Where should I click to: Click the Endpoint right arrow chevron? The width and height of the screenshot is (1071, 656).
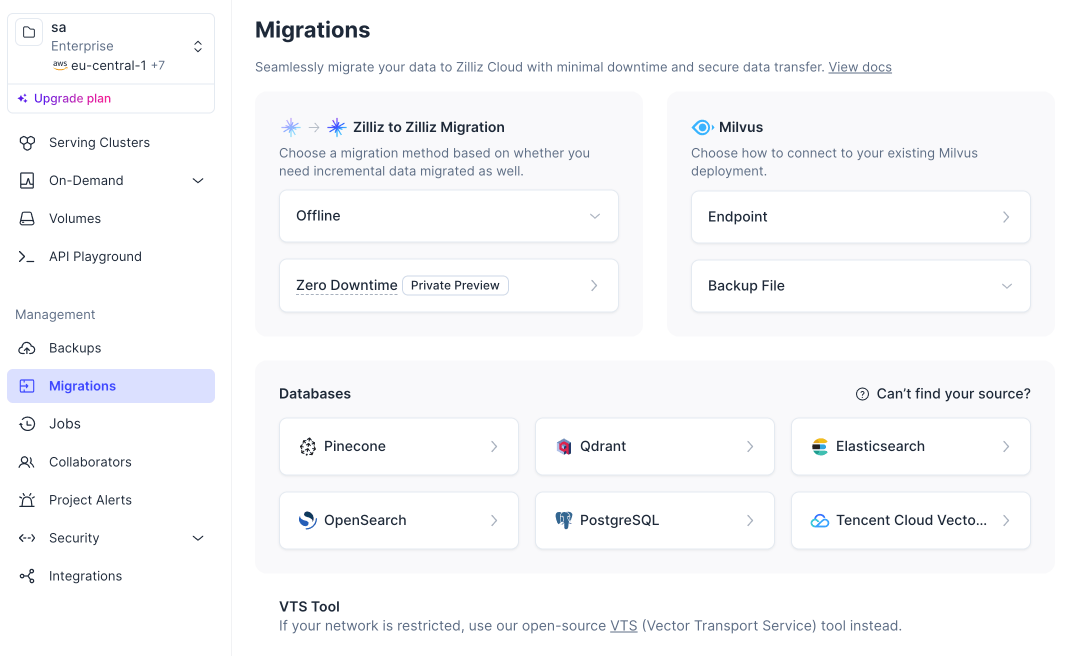[x=1006, y=217]
